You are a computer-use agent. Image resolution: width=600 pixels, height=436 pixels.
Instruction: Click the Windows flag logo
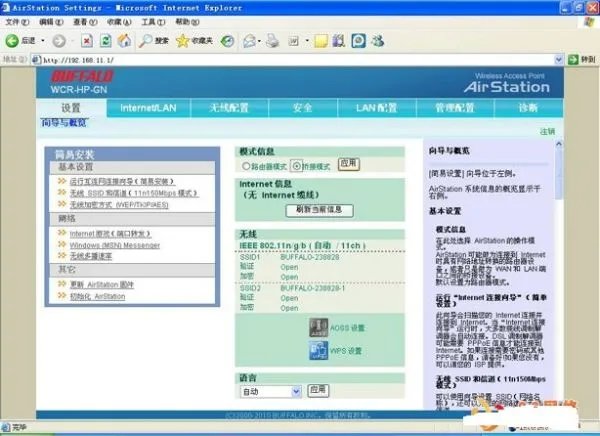click(x=590, y=22)
